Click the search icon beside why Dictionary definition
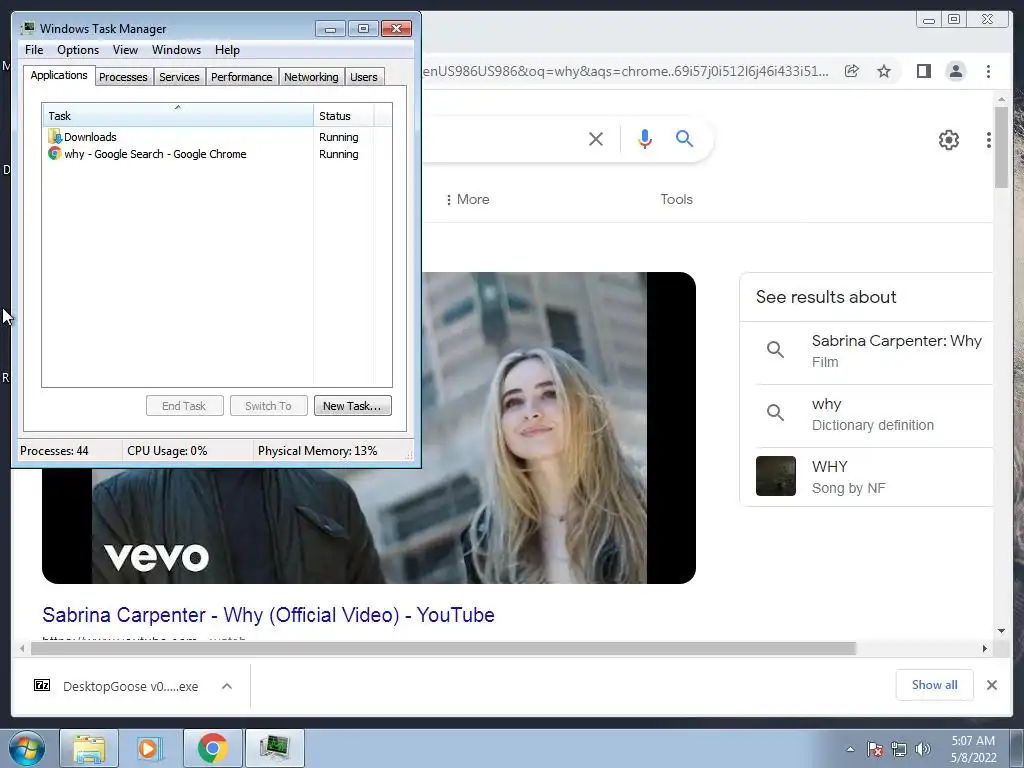The width and height of the screenshot is (1024, 768). pos(775,412)
